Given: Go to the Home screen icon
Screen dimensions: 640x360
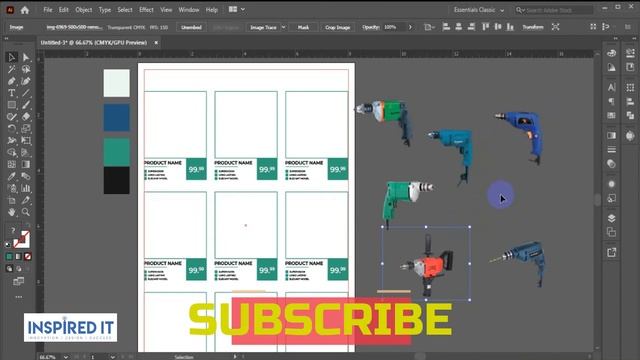Looking at the screenshot, I should (x=25, y=10).
